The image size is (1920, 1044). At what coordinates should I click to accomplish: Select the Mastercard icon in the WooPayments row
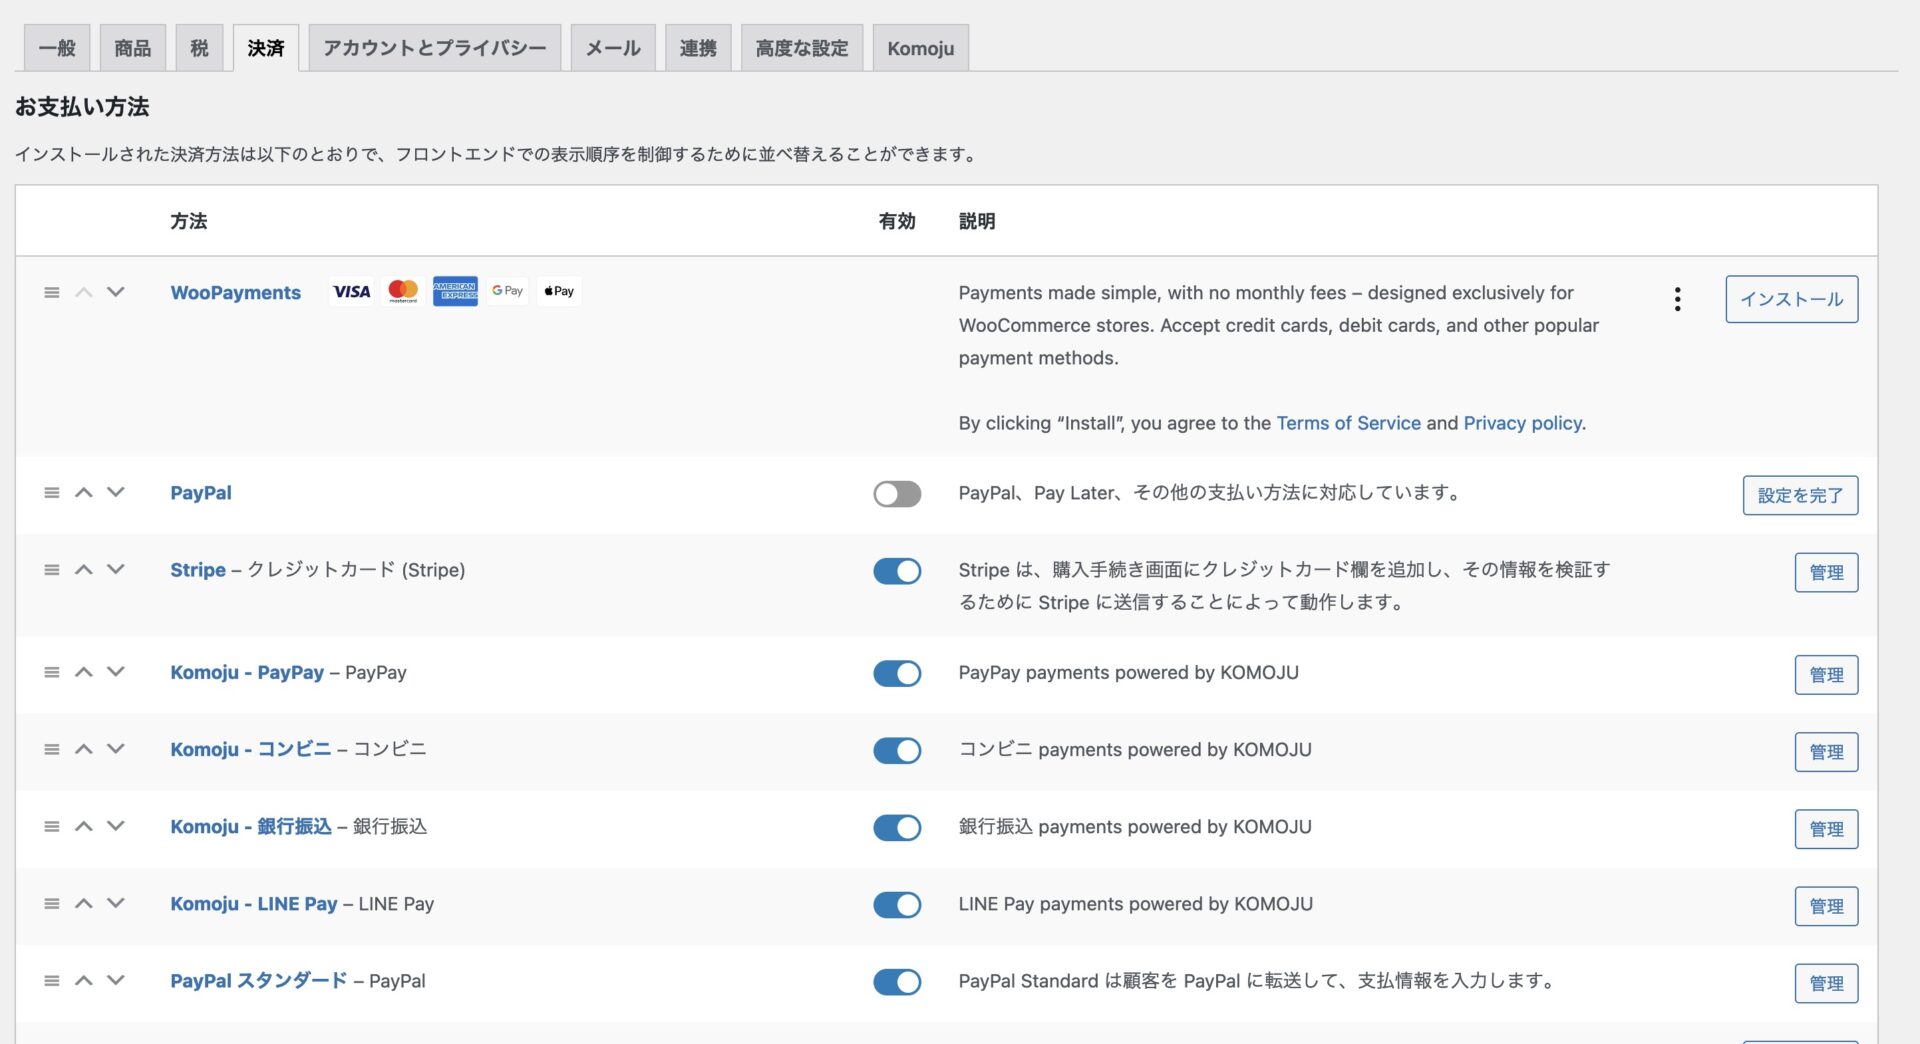pyautogui.click(x=403, y=291)
